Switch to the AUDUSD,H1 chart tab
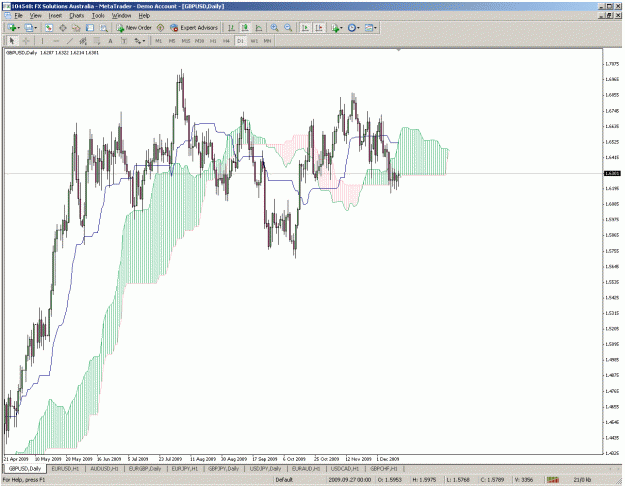 104,469
